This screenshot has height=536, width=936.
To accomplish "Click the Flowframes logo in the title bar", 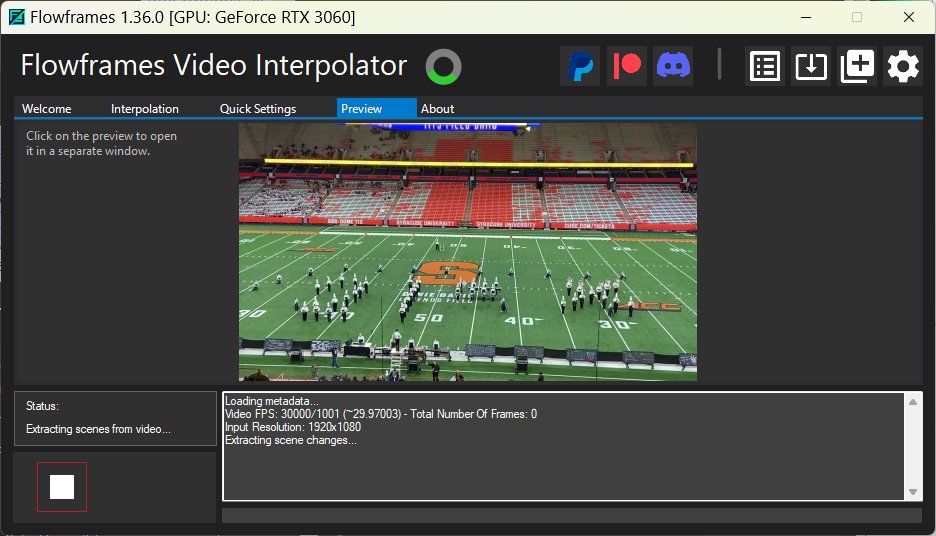I will (17, 17).
